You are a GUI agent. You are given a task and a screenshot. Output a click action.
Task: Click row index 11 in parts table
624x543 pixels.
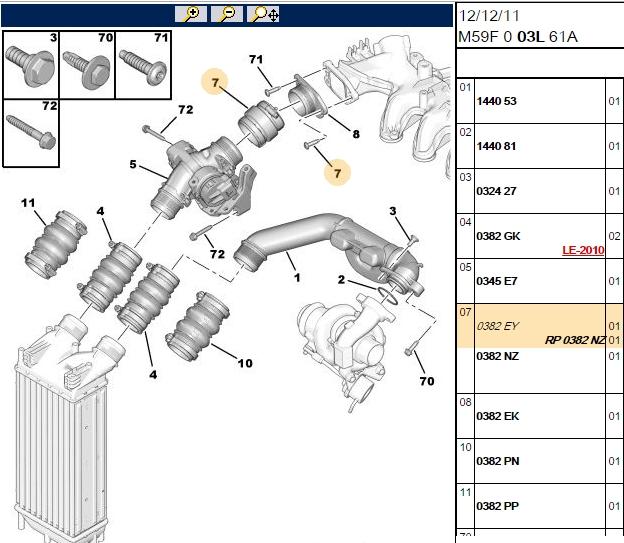[x=465, y=492]
